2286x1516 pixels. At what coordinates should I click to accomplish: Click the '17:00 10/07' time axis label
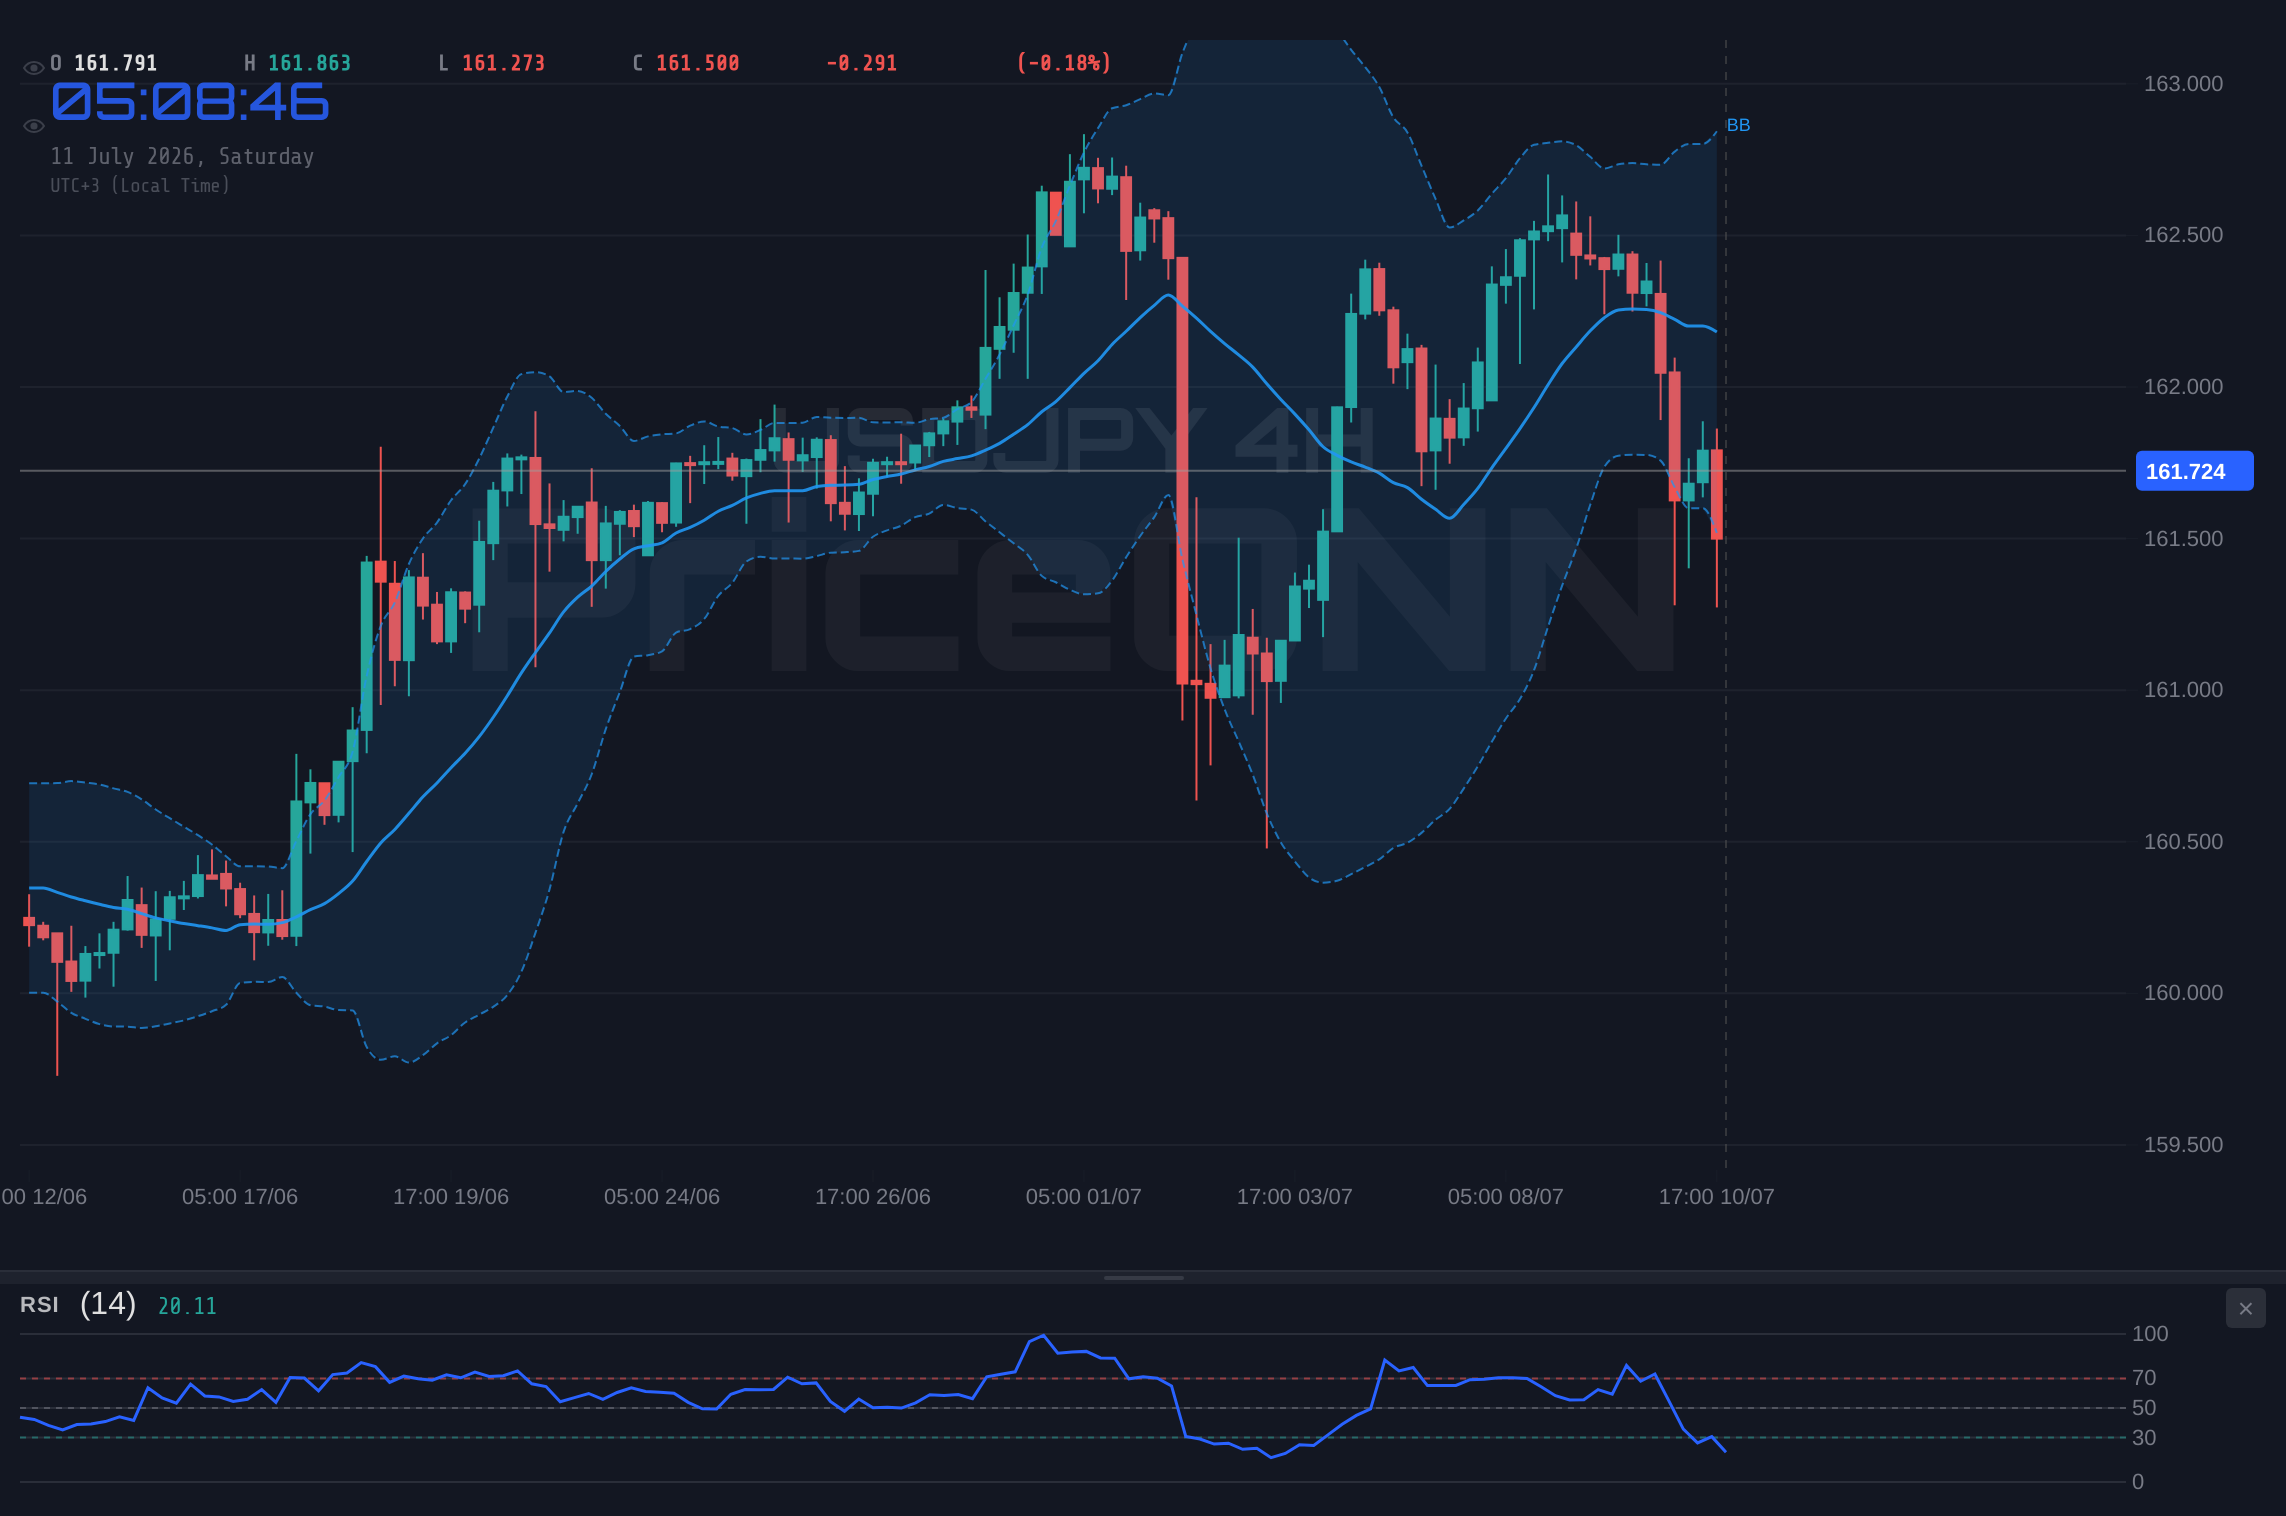pos(1717,1197)
